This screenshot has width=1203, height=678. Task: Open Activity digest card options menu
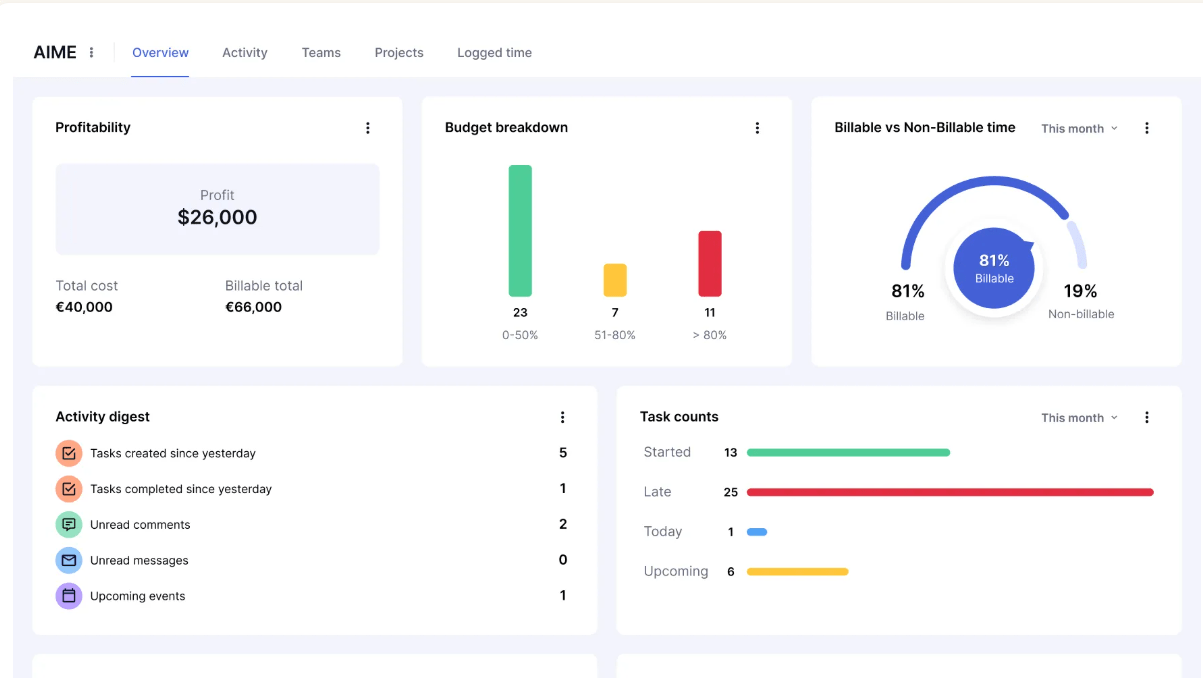click(x=562, y=418)
